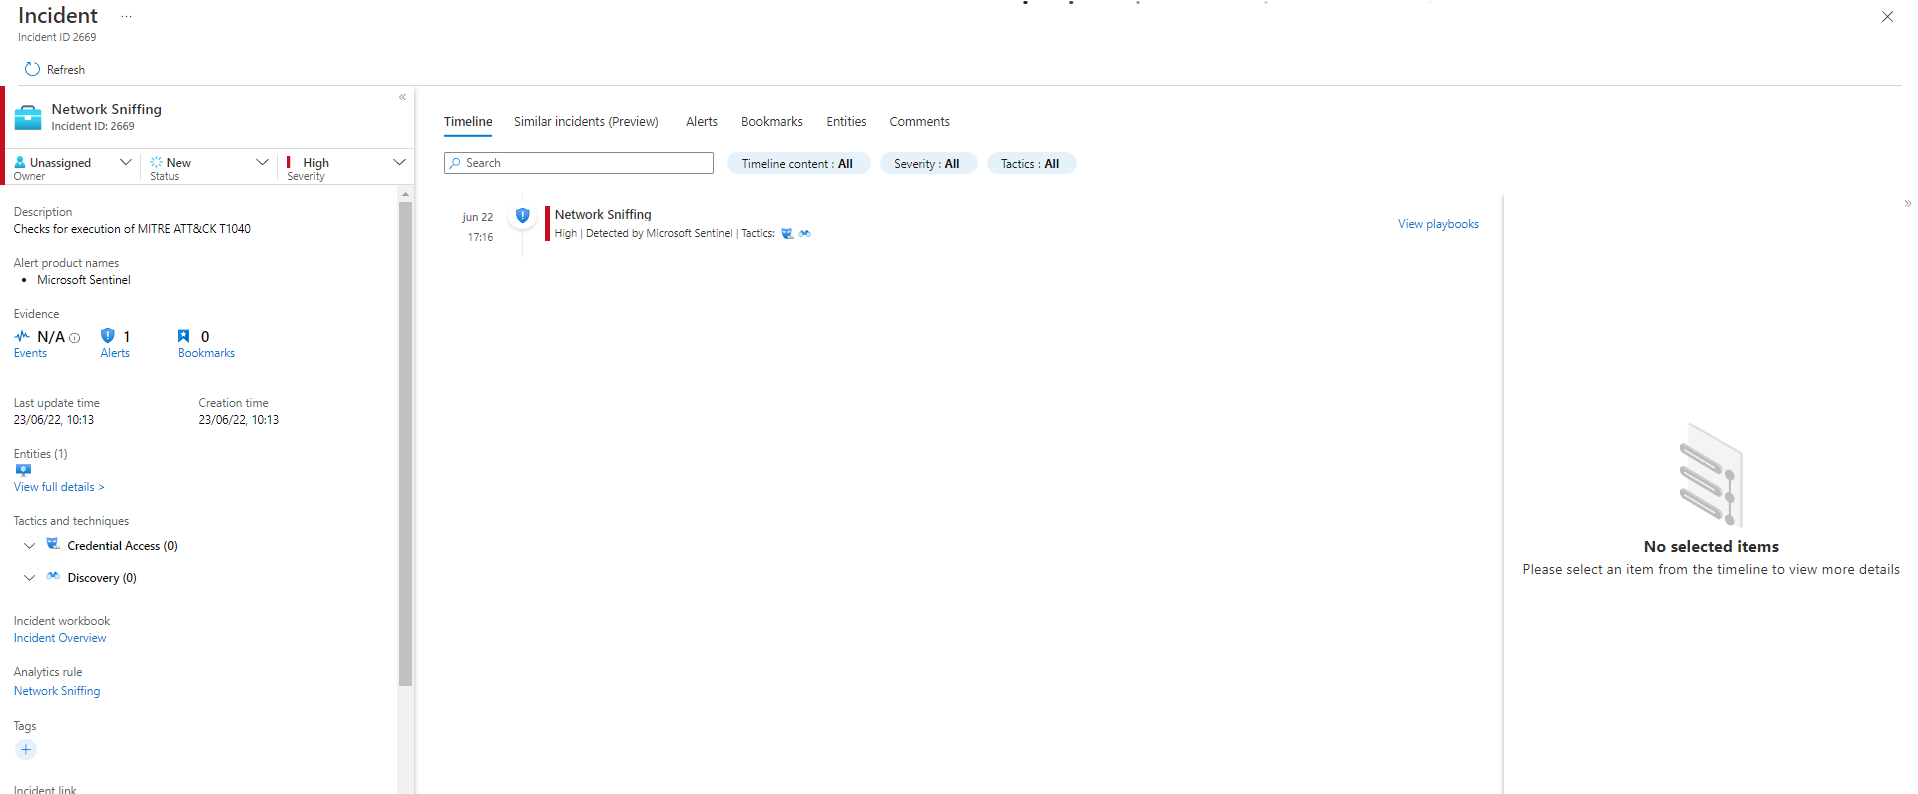Click the shield alert icon in timeline
This screenshot has width=1918, height=794.
tap(522, 215)
